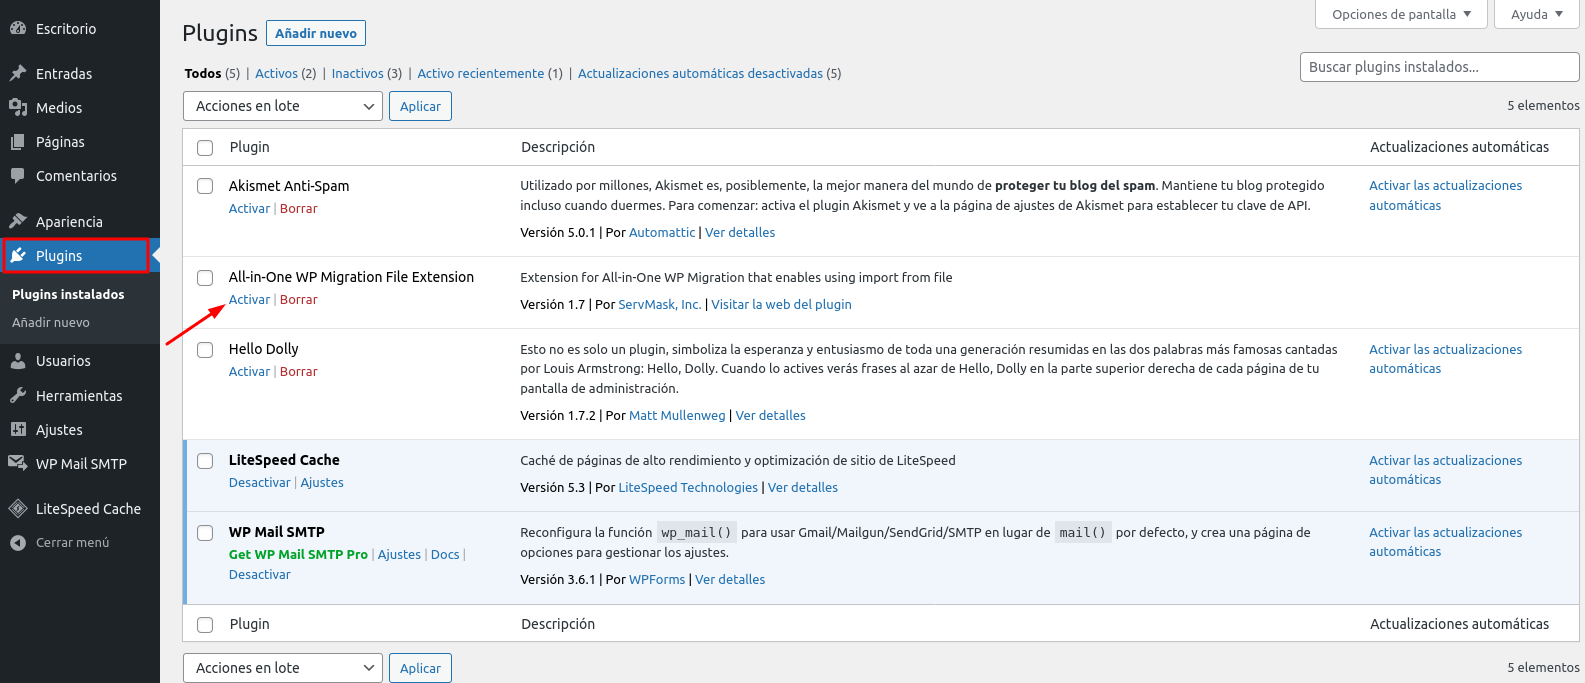Delete the Hello Dolly plugin
Screen dimensions: 1585x683
coord(298,372)
